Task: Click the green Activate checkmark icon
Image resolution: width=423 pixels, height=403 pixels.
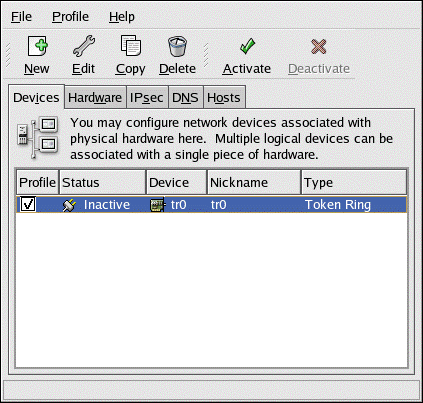Action: pos(247,46)
